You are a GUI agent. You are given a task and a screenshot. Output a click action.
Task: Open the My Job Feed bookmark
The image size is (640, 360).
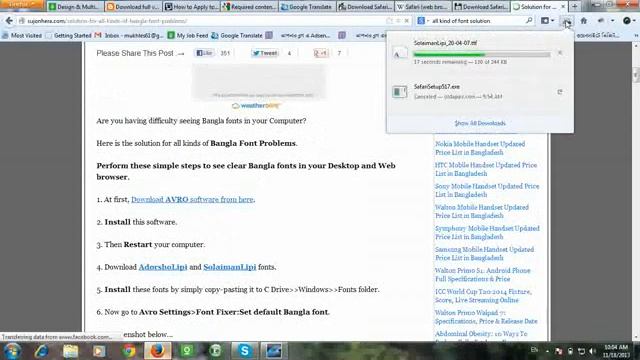(x=188, y=36)
